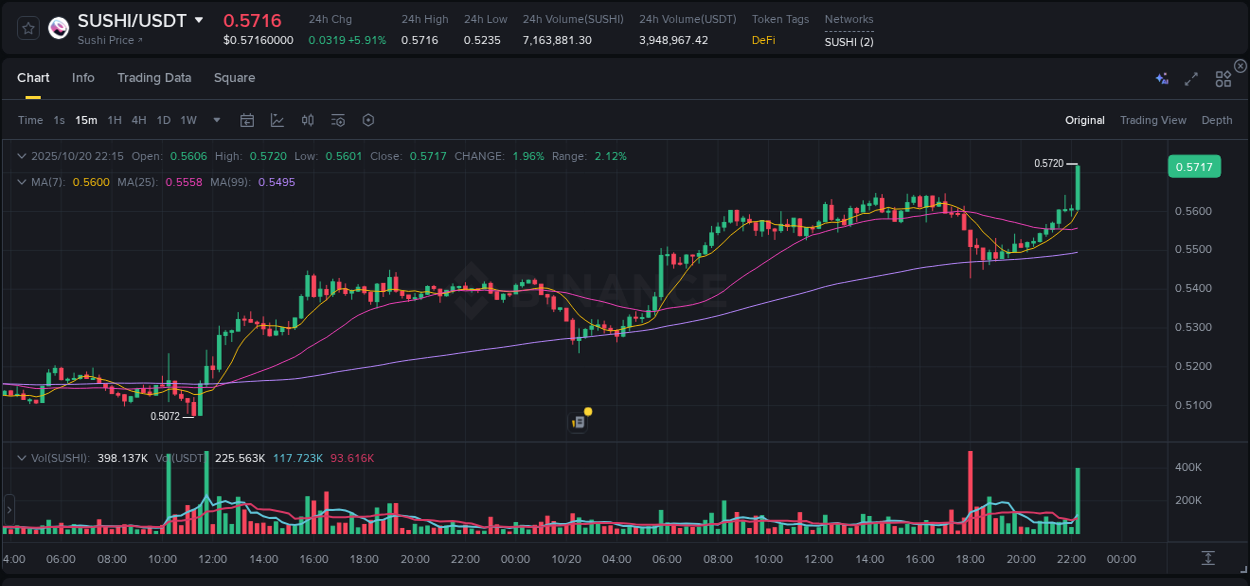This screenshot has width=1250, height=586.
Task: Open the chart type selector icon
Action: (x=277, y=120)
